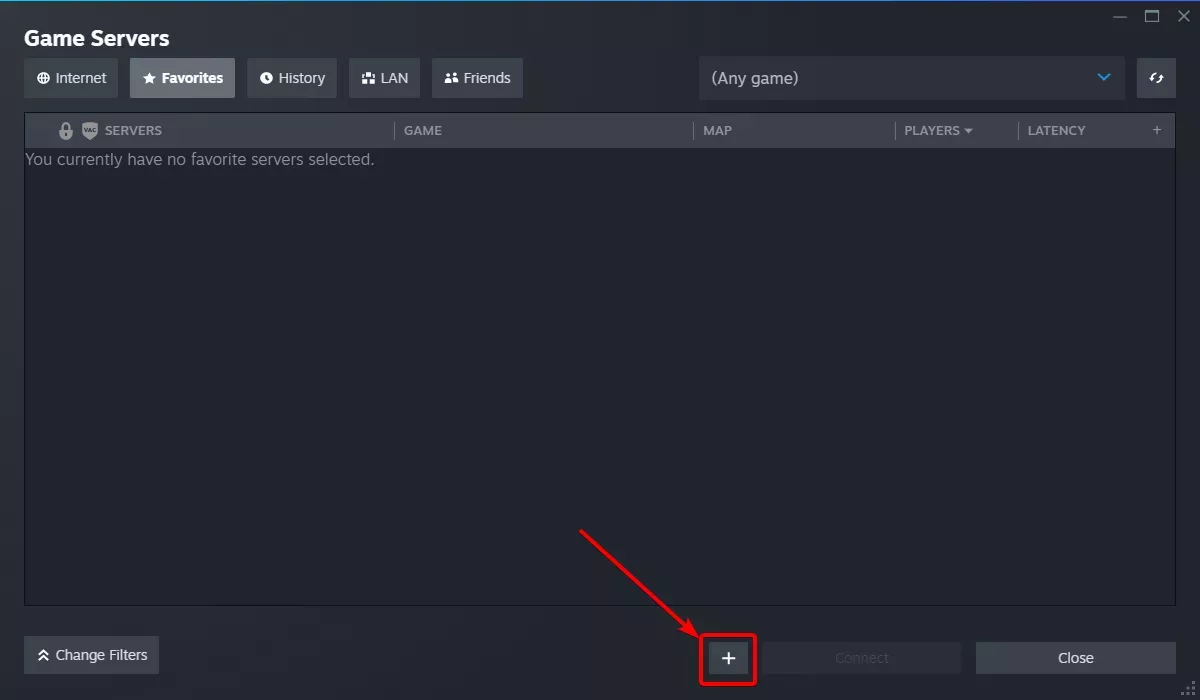
Task: Refresh the server list
Action: tap(1156, 77)
